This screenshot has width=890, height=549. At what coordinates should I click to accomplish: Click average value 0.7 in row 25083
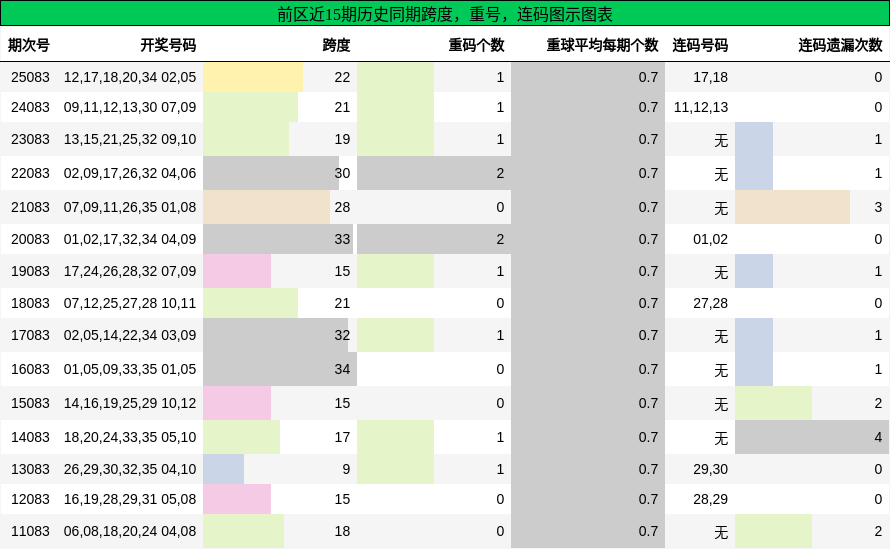click(x=648, y=77)
